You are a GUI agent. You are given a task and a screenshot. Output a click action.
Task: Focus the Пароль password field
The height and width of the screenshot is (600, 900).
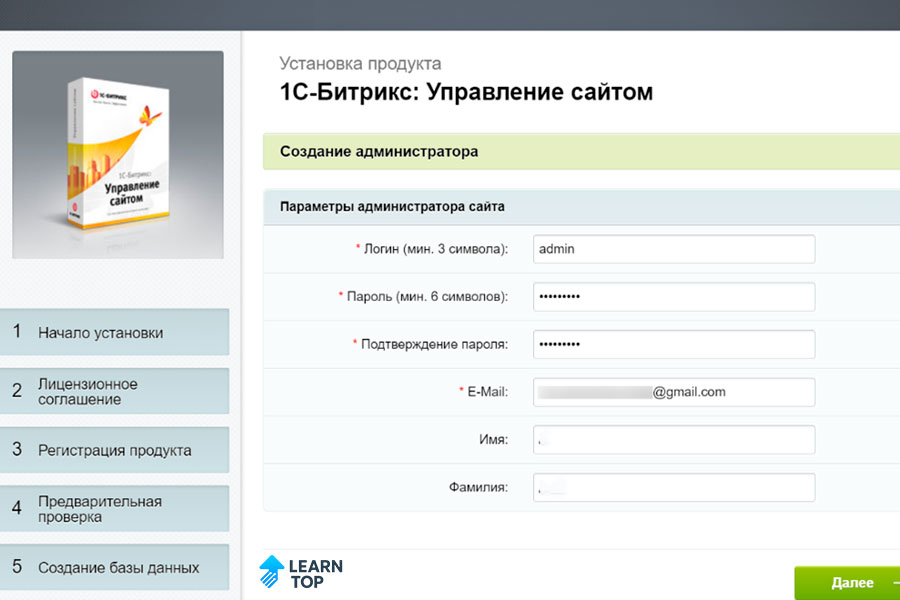674,297
